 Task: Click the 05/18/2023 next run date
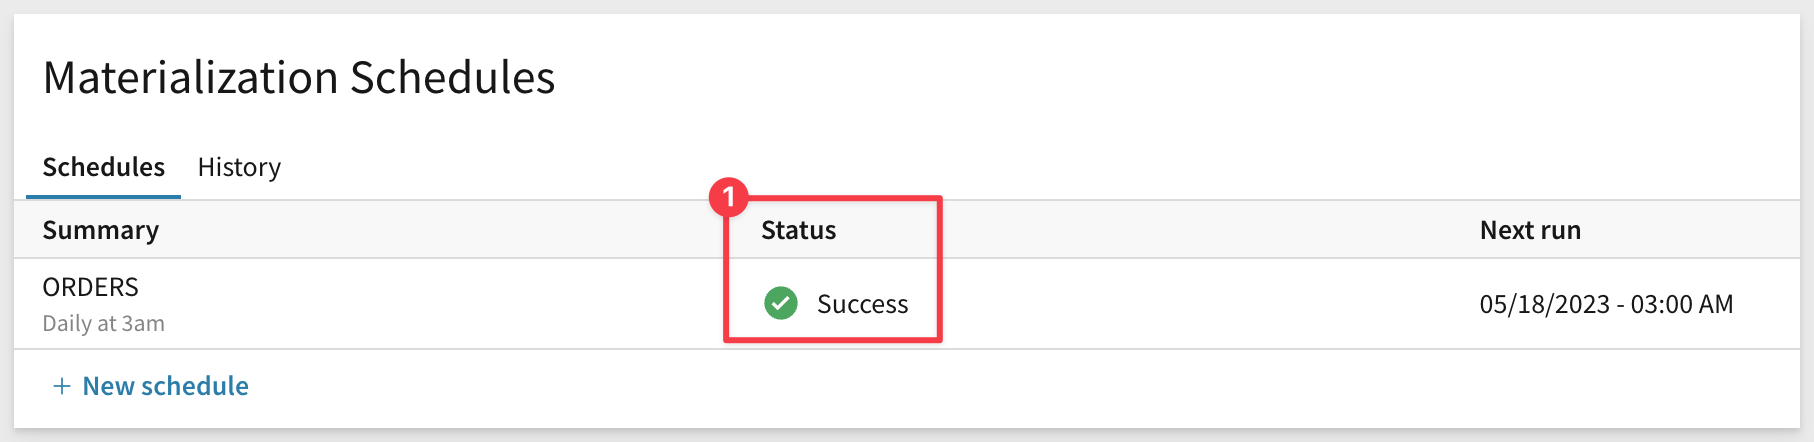[x=1545, y=304]
